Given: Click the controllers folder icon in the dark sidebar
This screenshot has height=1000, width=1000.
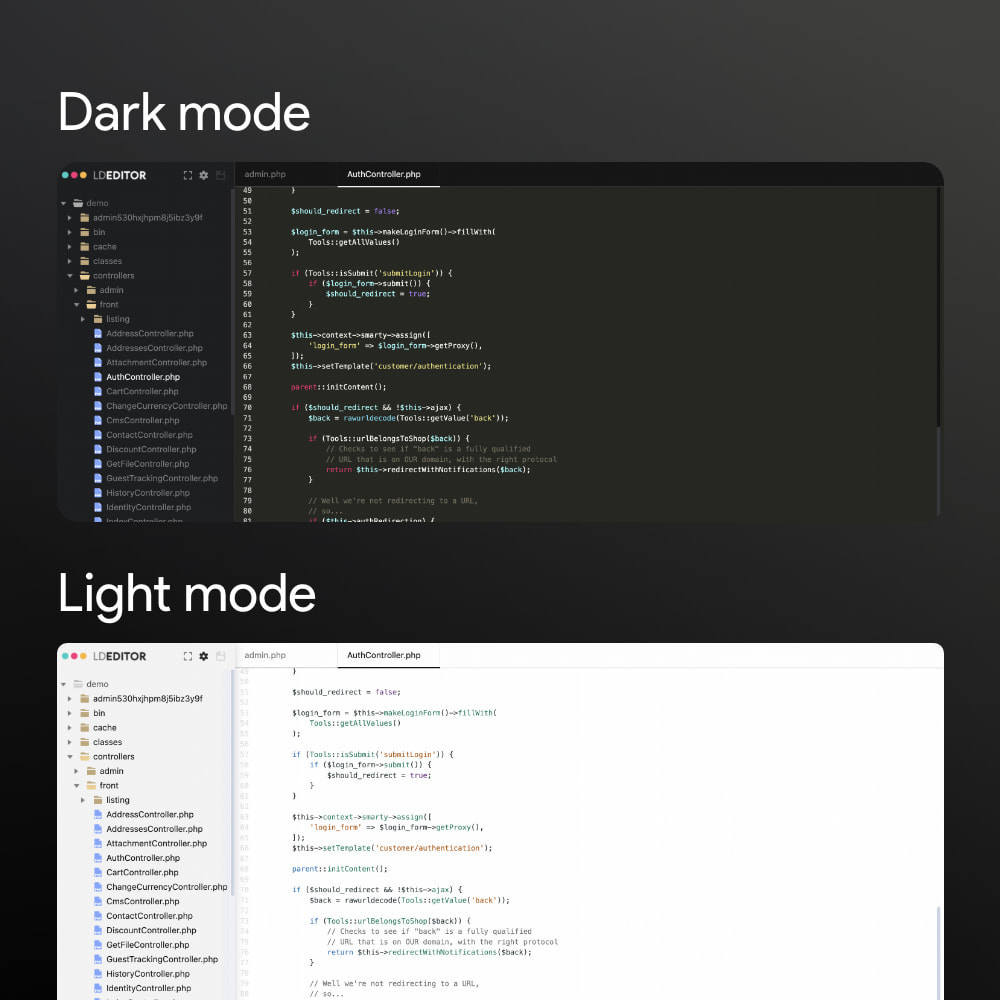Looking at the screenshot, I should click(83, 275).
